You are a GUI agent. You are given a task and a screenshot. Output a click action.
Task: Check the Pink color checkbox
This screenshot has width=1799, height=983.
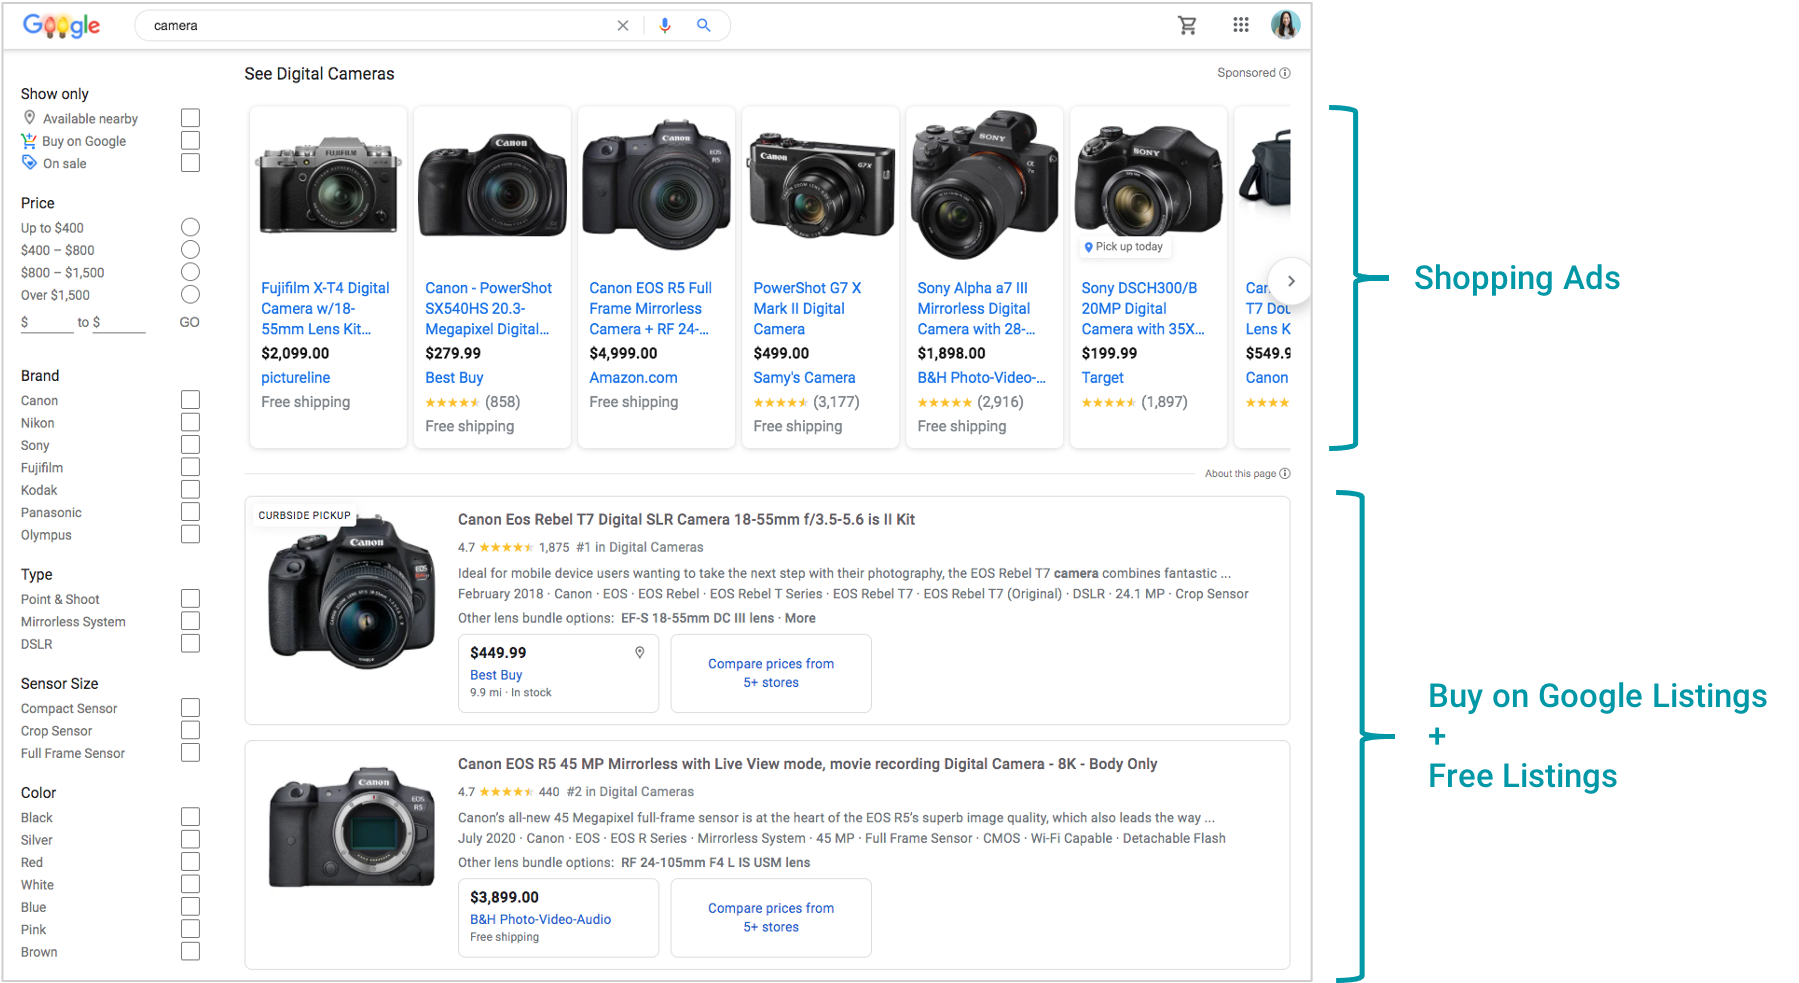(x=190, y=929)
